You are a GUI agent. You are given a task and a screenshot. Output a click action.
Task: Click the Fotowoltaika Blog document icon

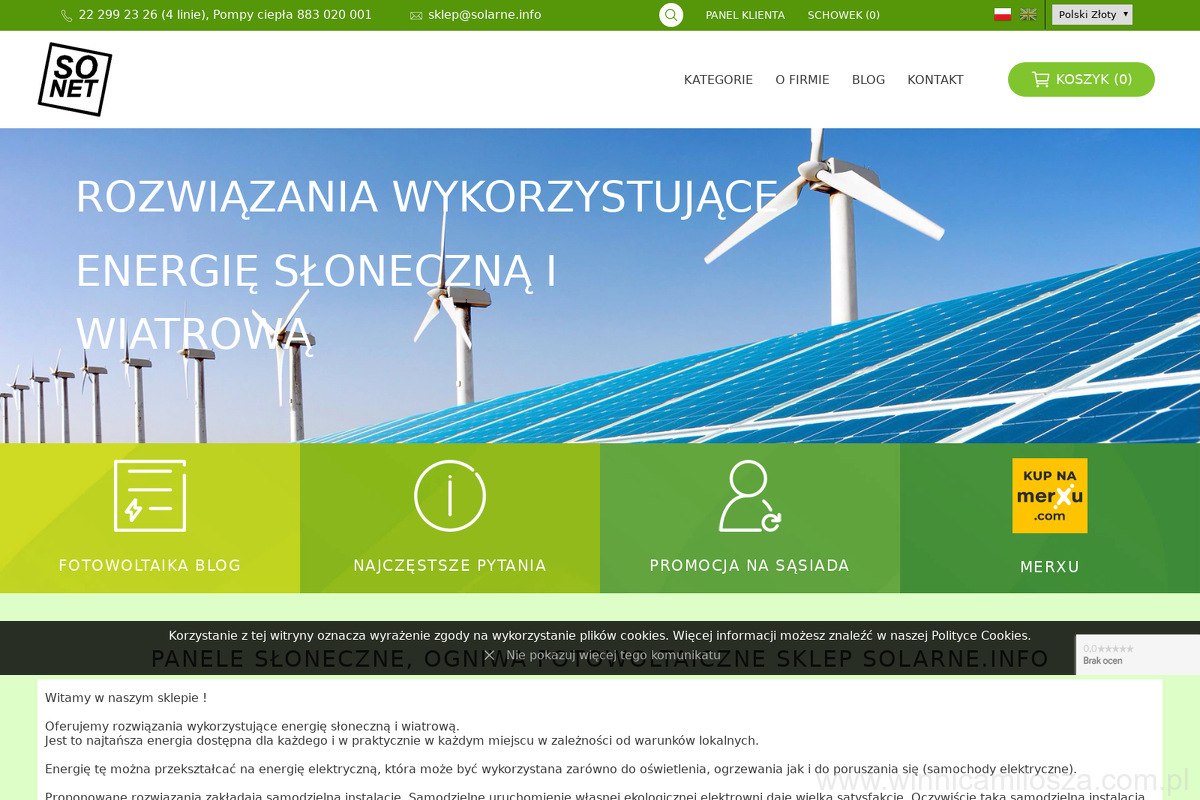click(150, 496)
